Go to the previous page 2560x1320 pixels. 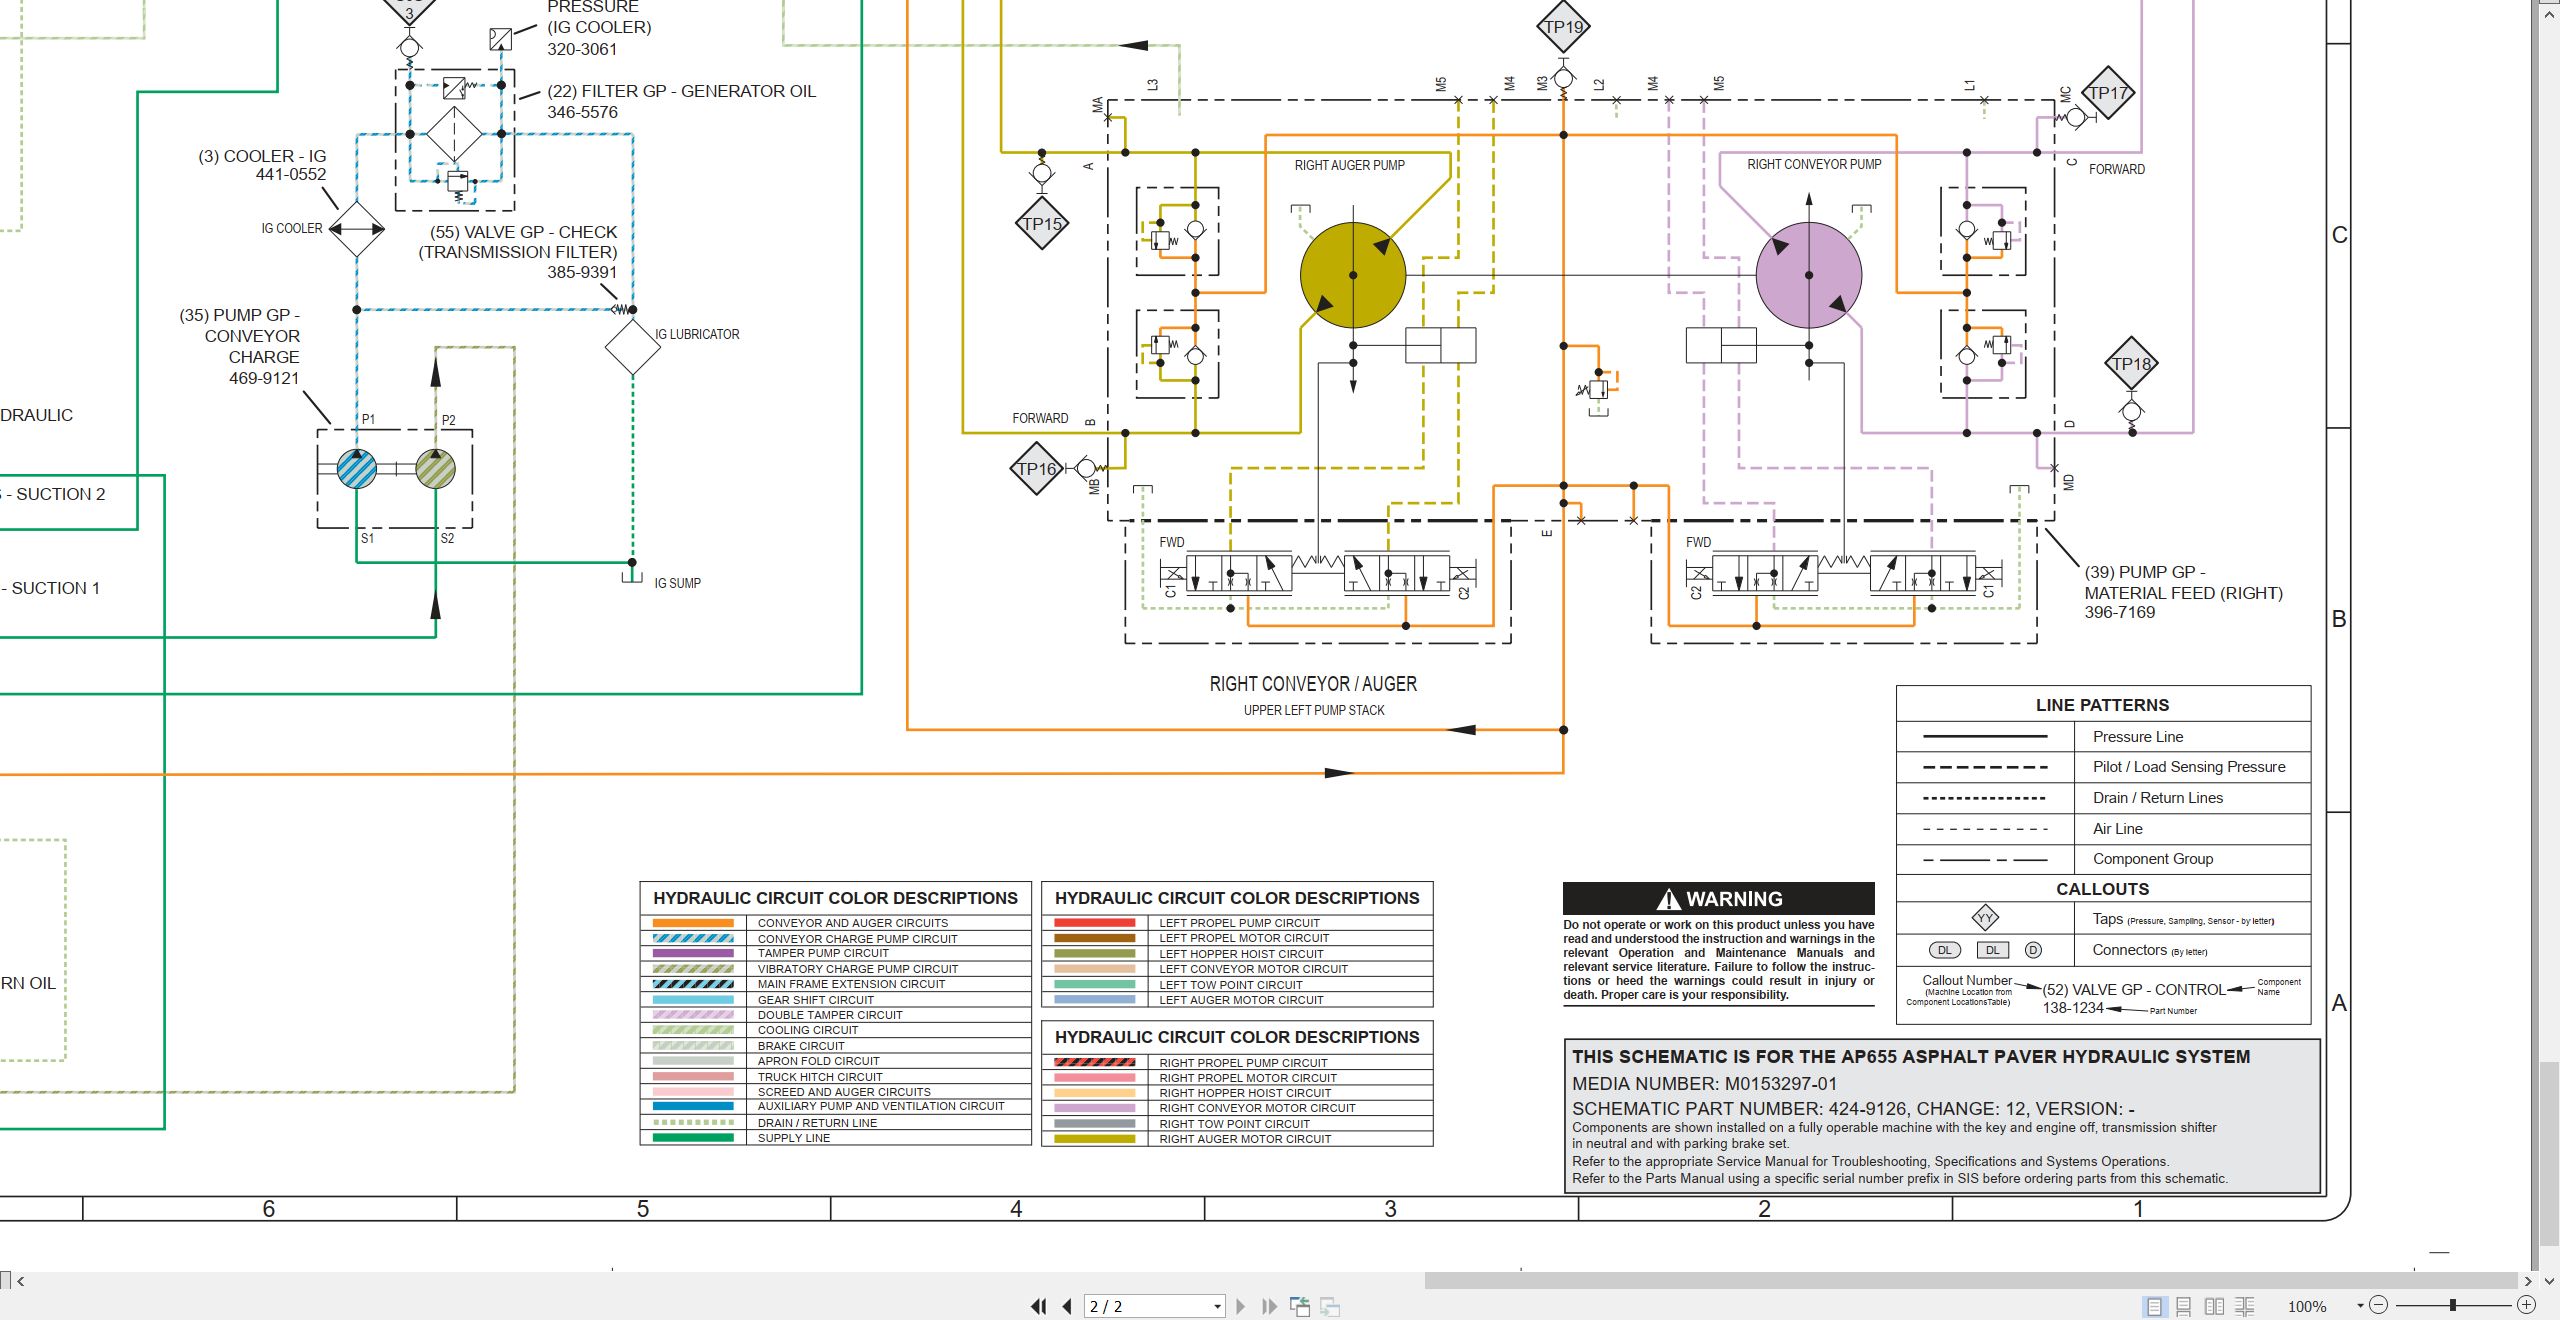click(x=1067, y=1306)
